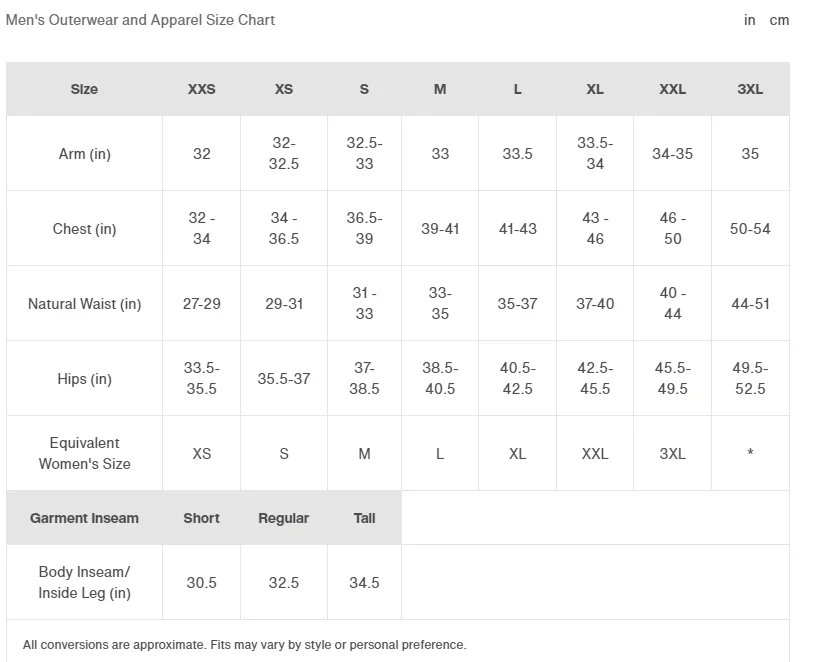The height and width of the screenshot is (662, 830).
Task: Click the Regular inseam column header
Action: coord(284,518)
